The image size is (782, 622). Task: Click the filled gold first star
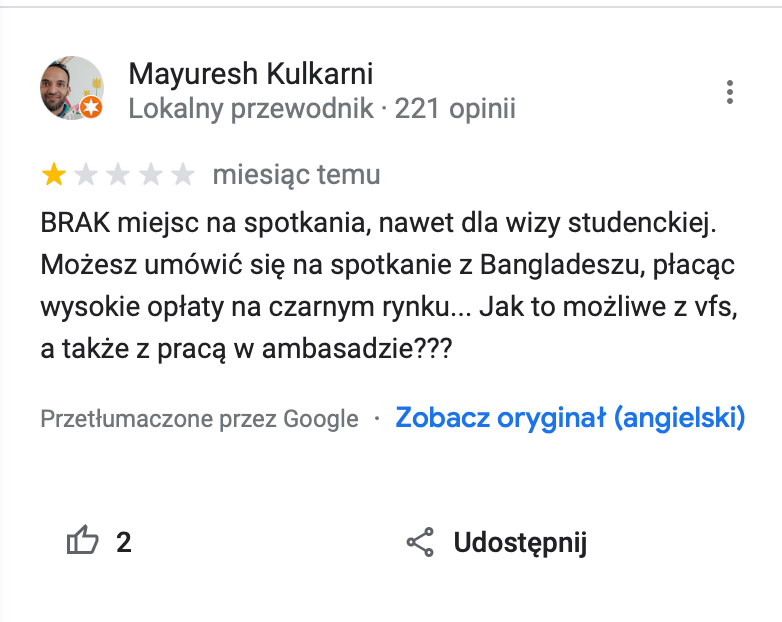pos(53,176)
